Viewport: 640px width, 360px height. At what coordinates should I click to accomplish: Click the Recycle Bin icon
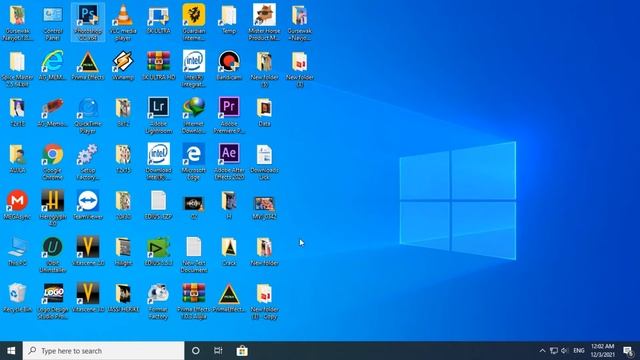click(x=17, y=298)
